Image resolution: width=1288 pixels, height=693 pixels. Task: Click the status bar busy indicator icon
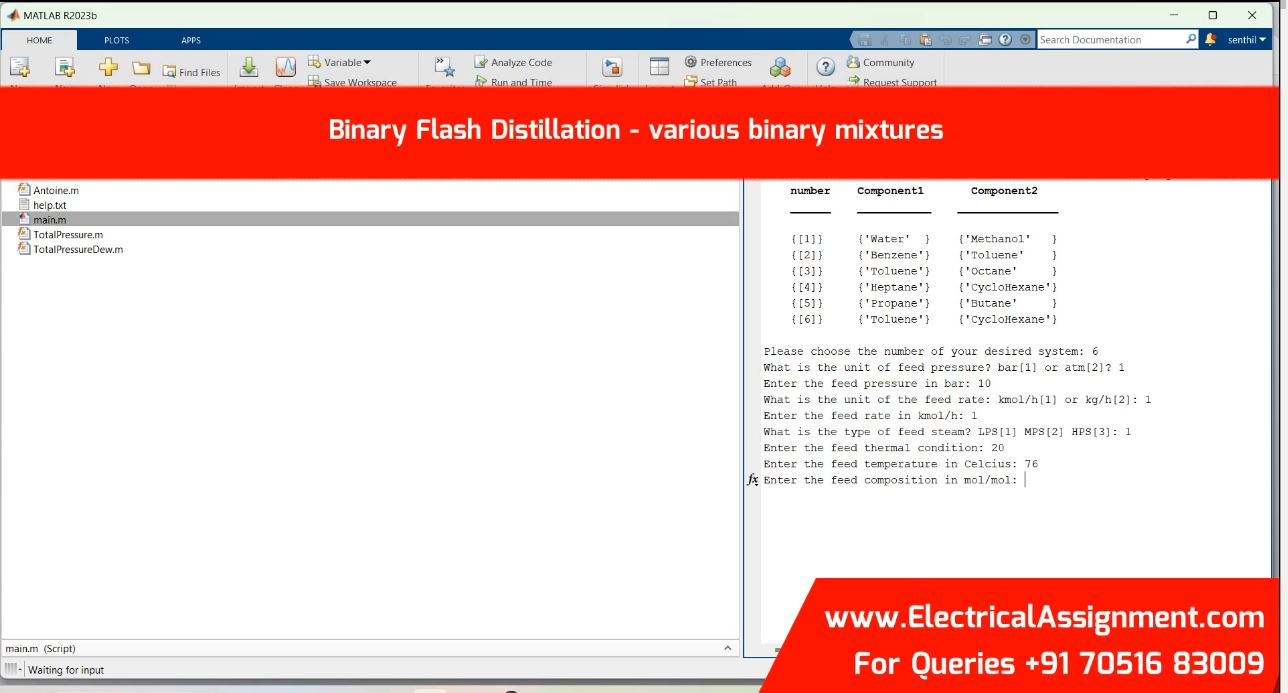coord(11,669)
